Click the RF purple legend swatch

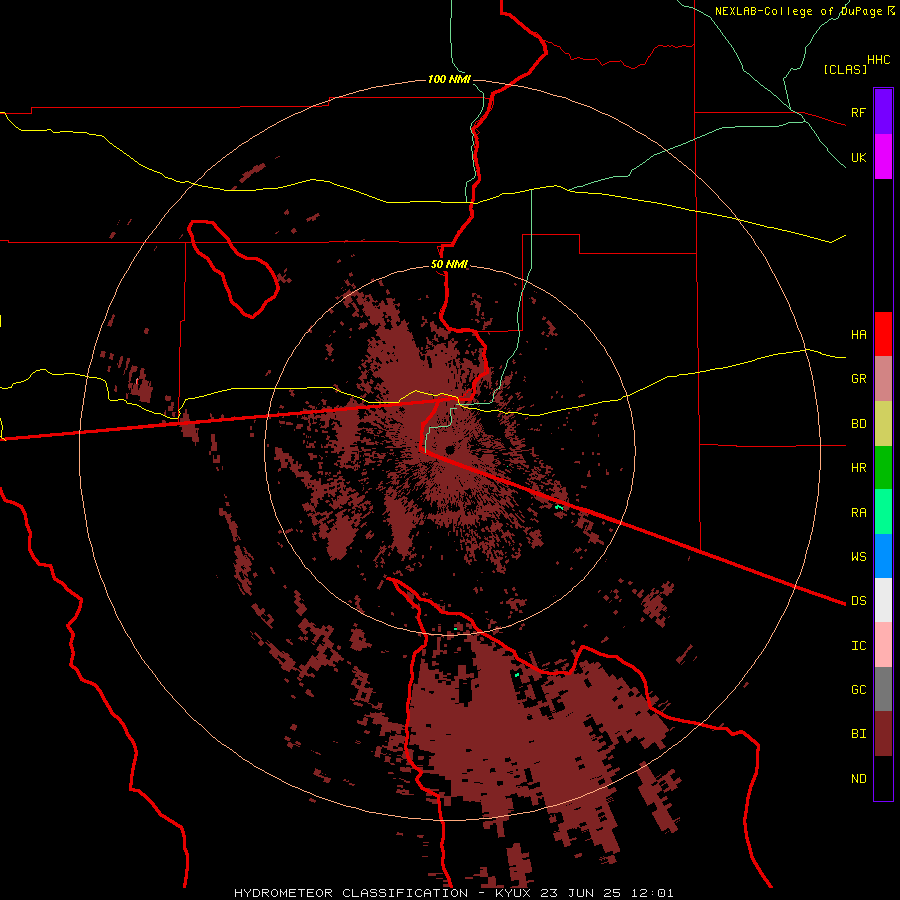coord(883,112)
